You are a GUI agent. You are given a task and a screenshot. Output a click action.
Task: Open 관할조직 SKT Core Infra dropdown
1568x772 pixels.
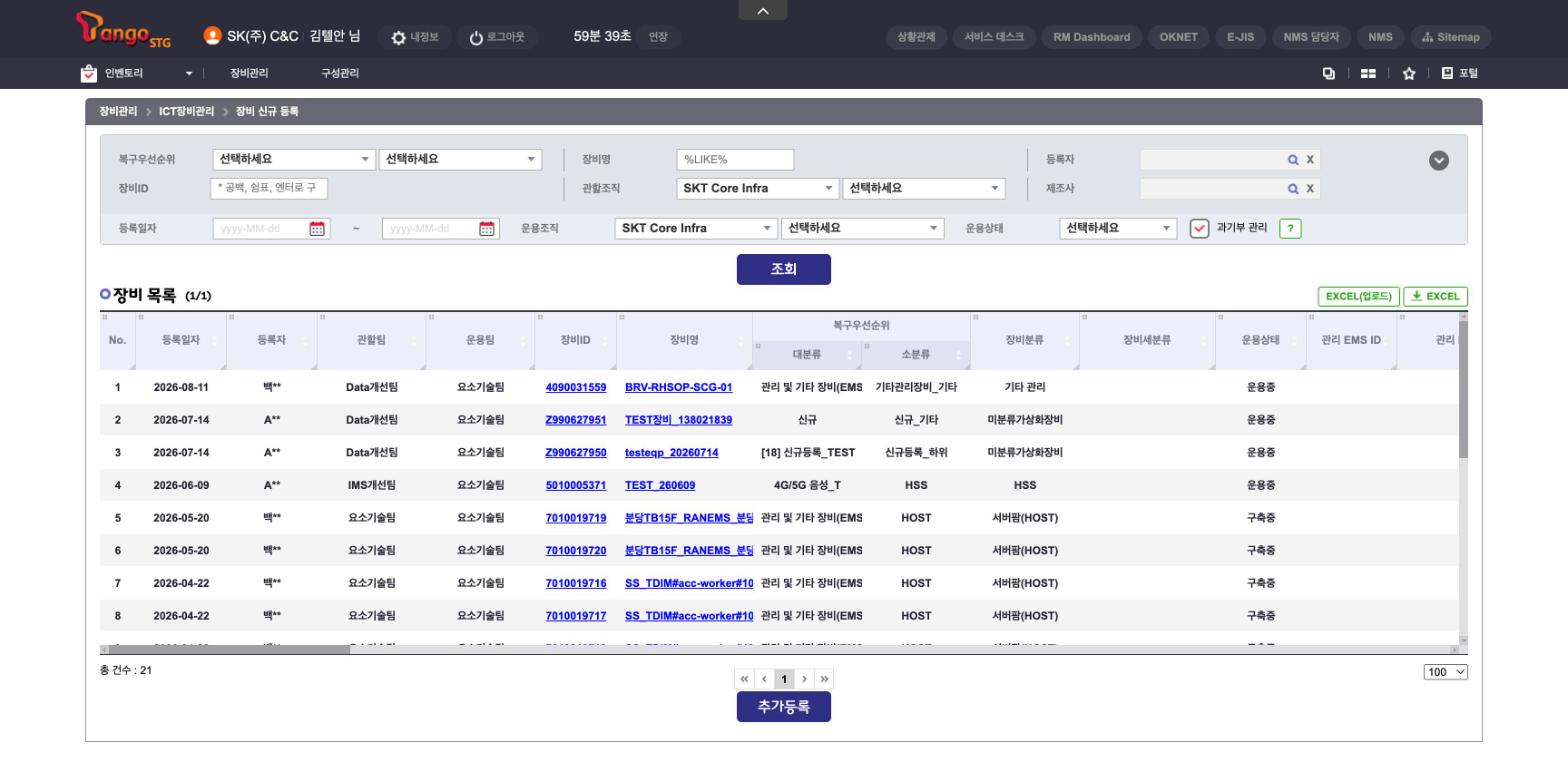[758, 188]
